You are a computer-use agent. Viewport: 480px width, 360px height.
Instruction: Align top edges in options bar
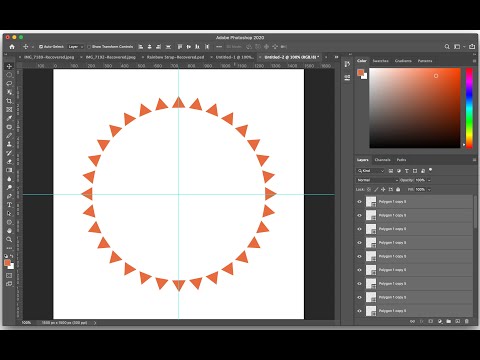point(180,47)
